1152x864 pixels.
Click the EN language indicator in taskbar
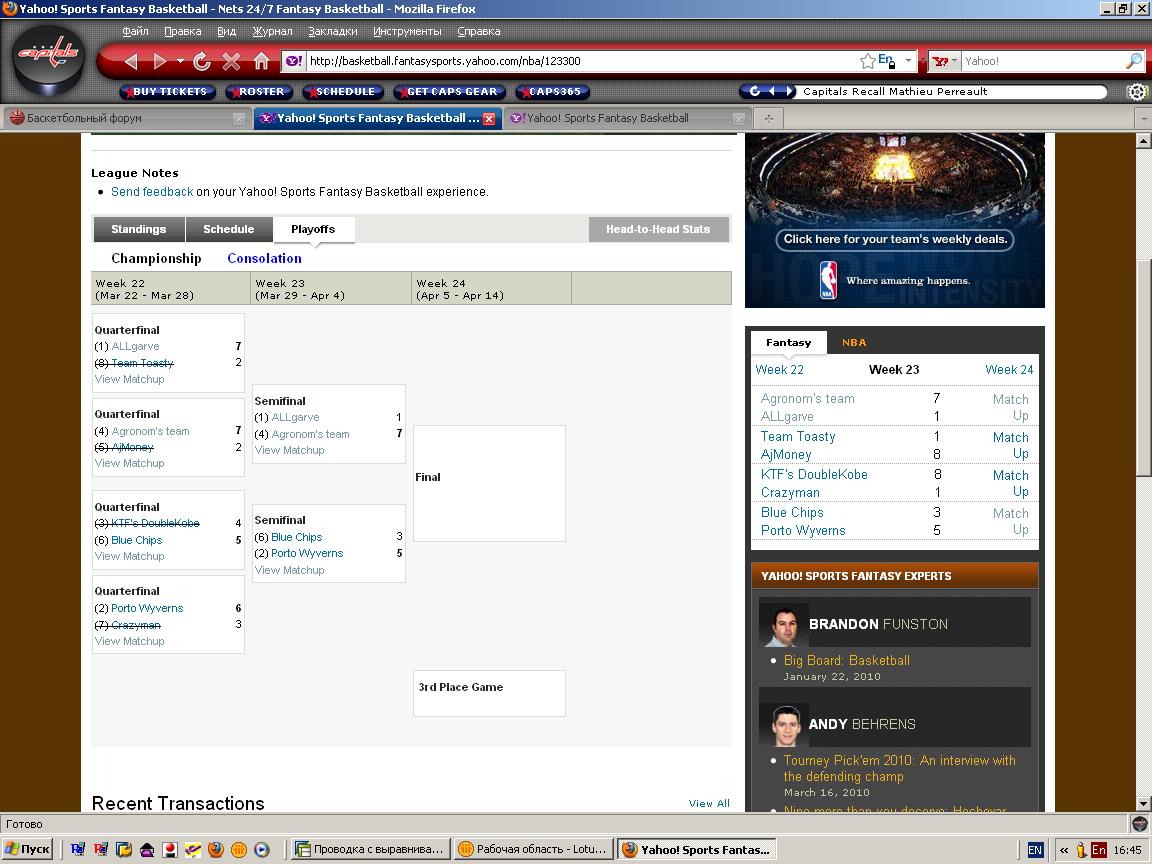pyautogui.click(x=1034, y=850)
